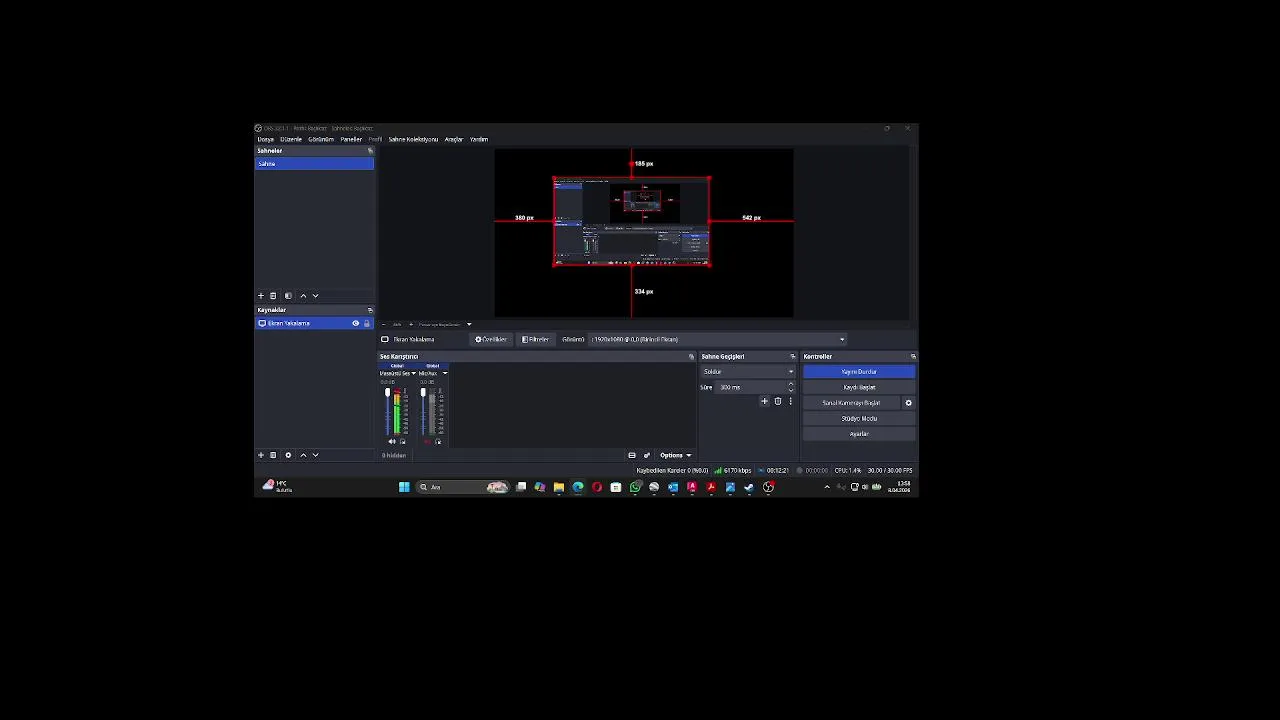
Task: Click Mic/Aux volume slider
Action: [422, 411]
